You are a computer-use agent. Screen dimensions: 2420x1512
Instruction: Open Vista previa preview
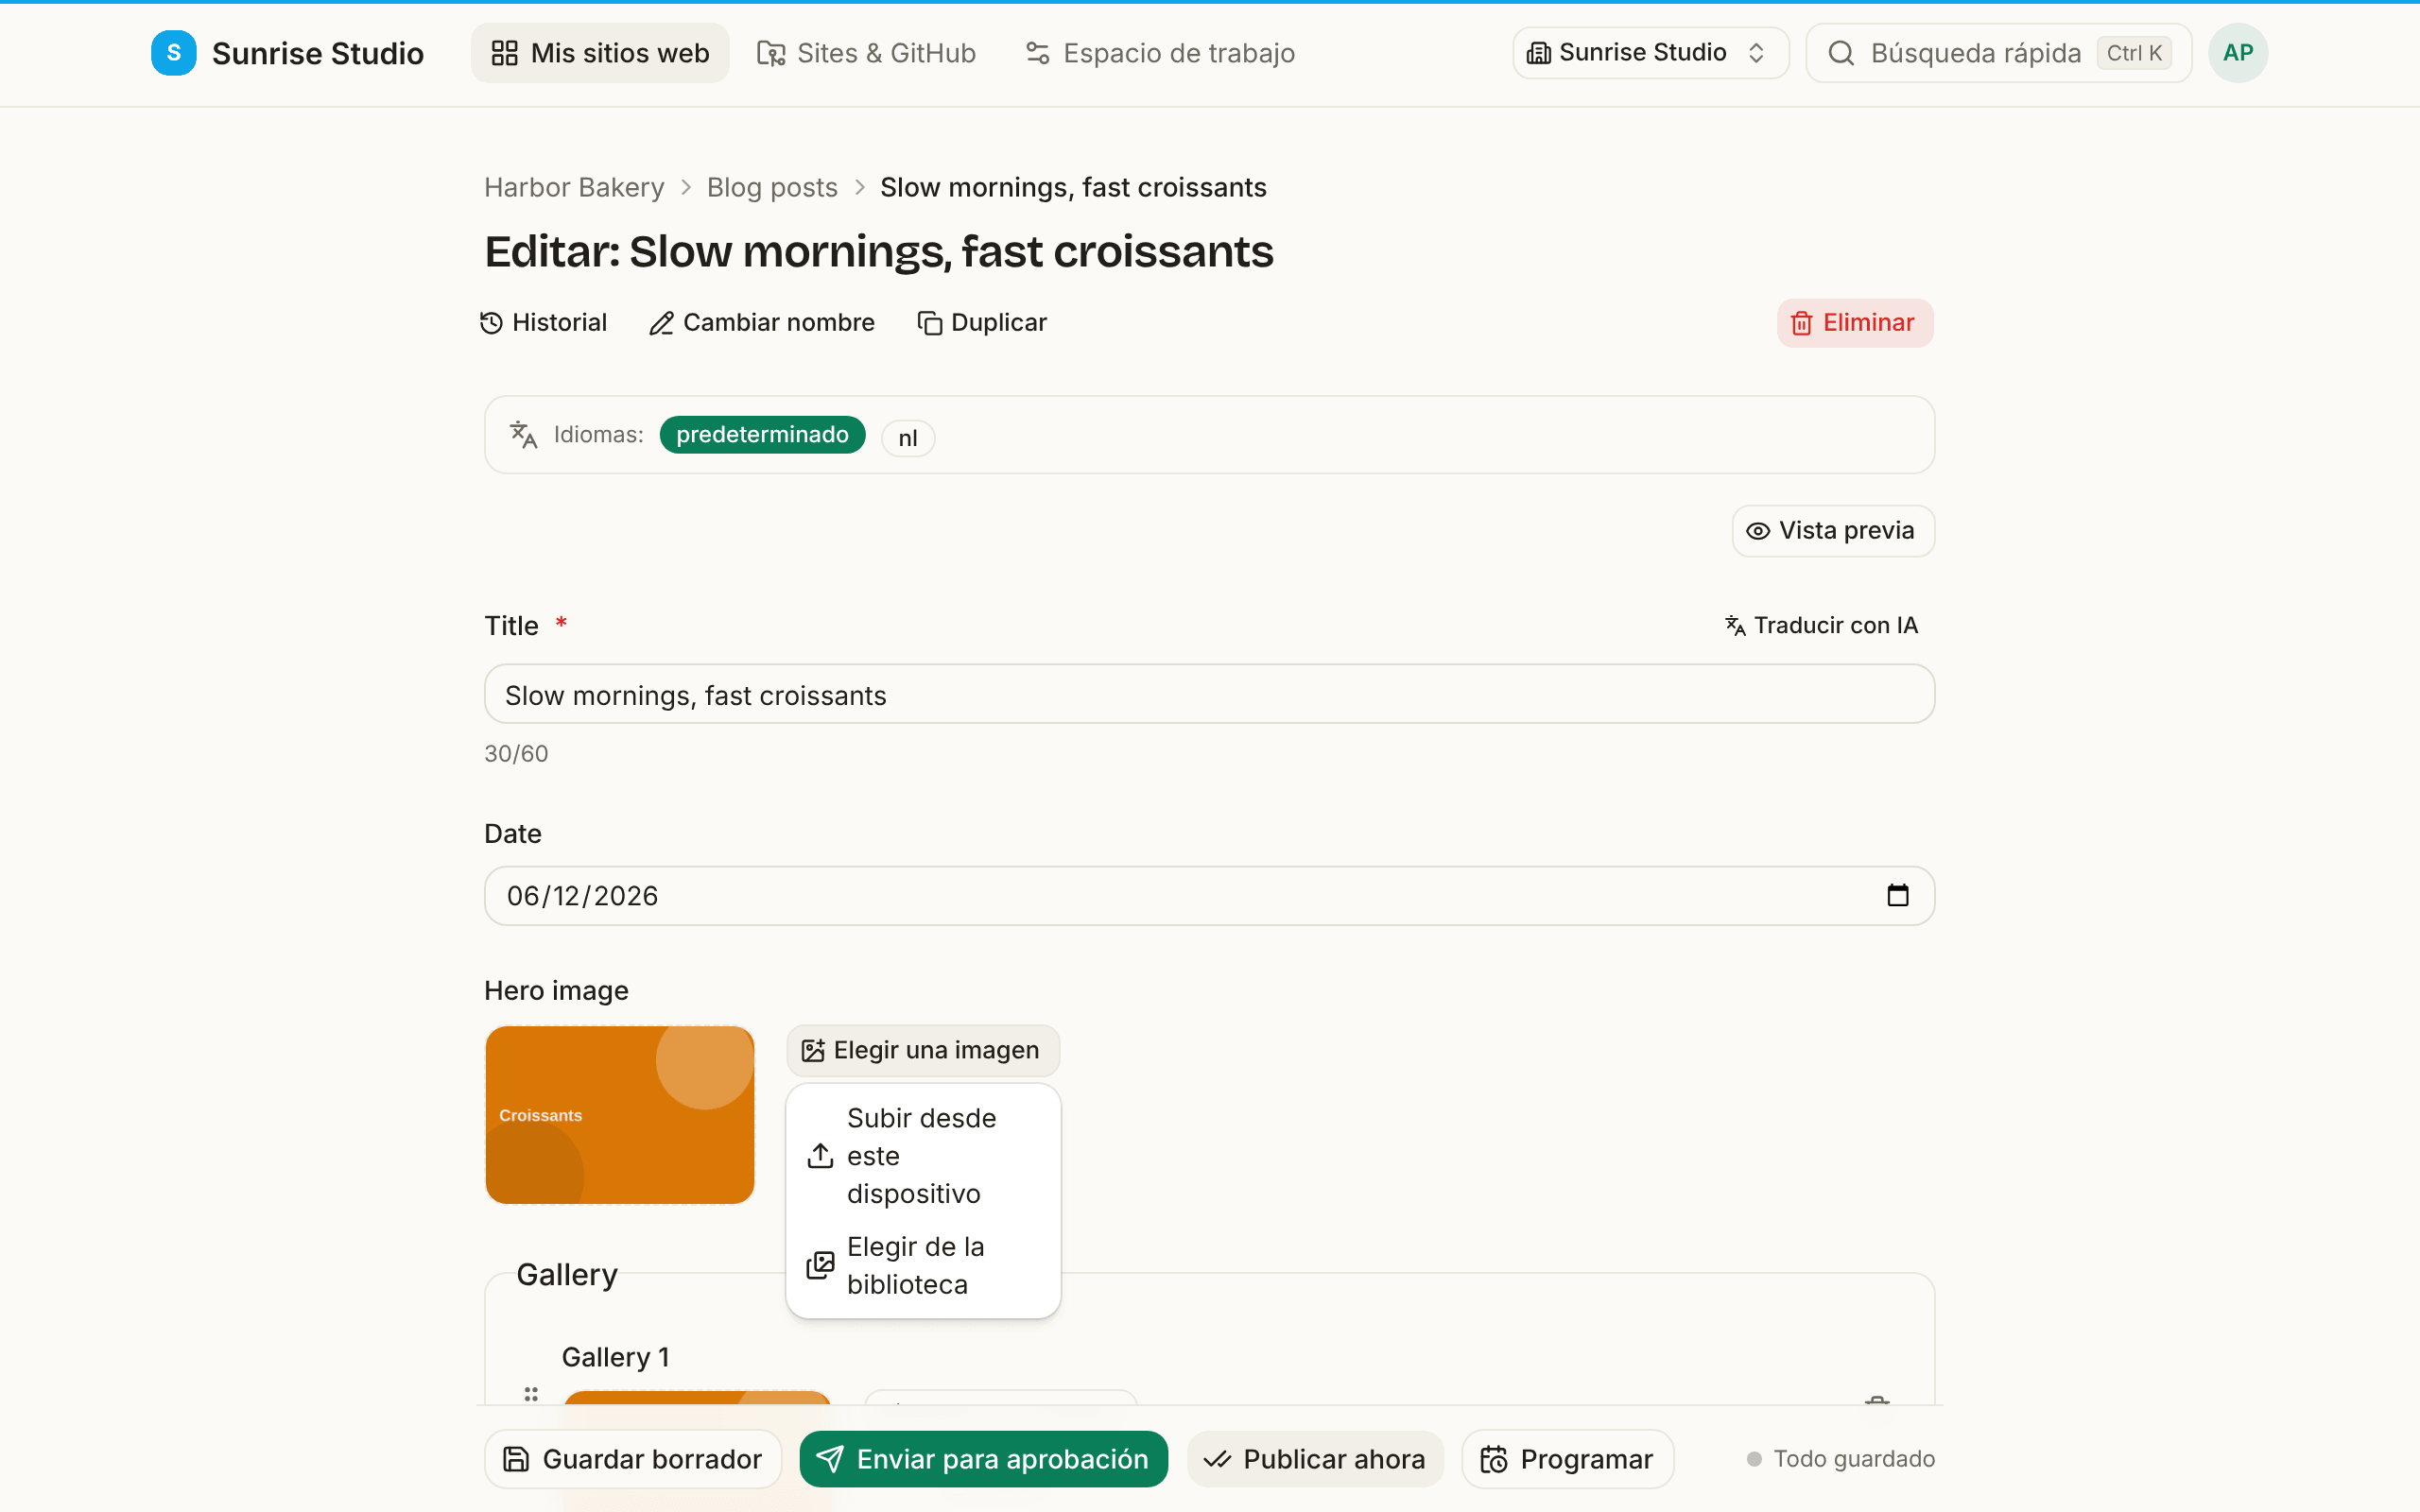coord(1832,531)
